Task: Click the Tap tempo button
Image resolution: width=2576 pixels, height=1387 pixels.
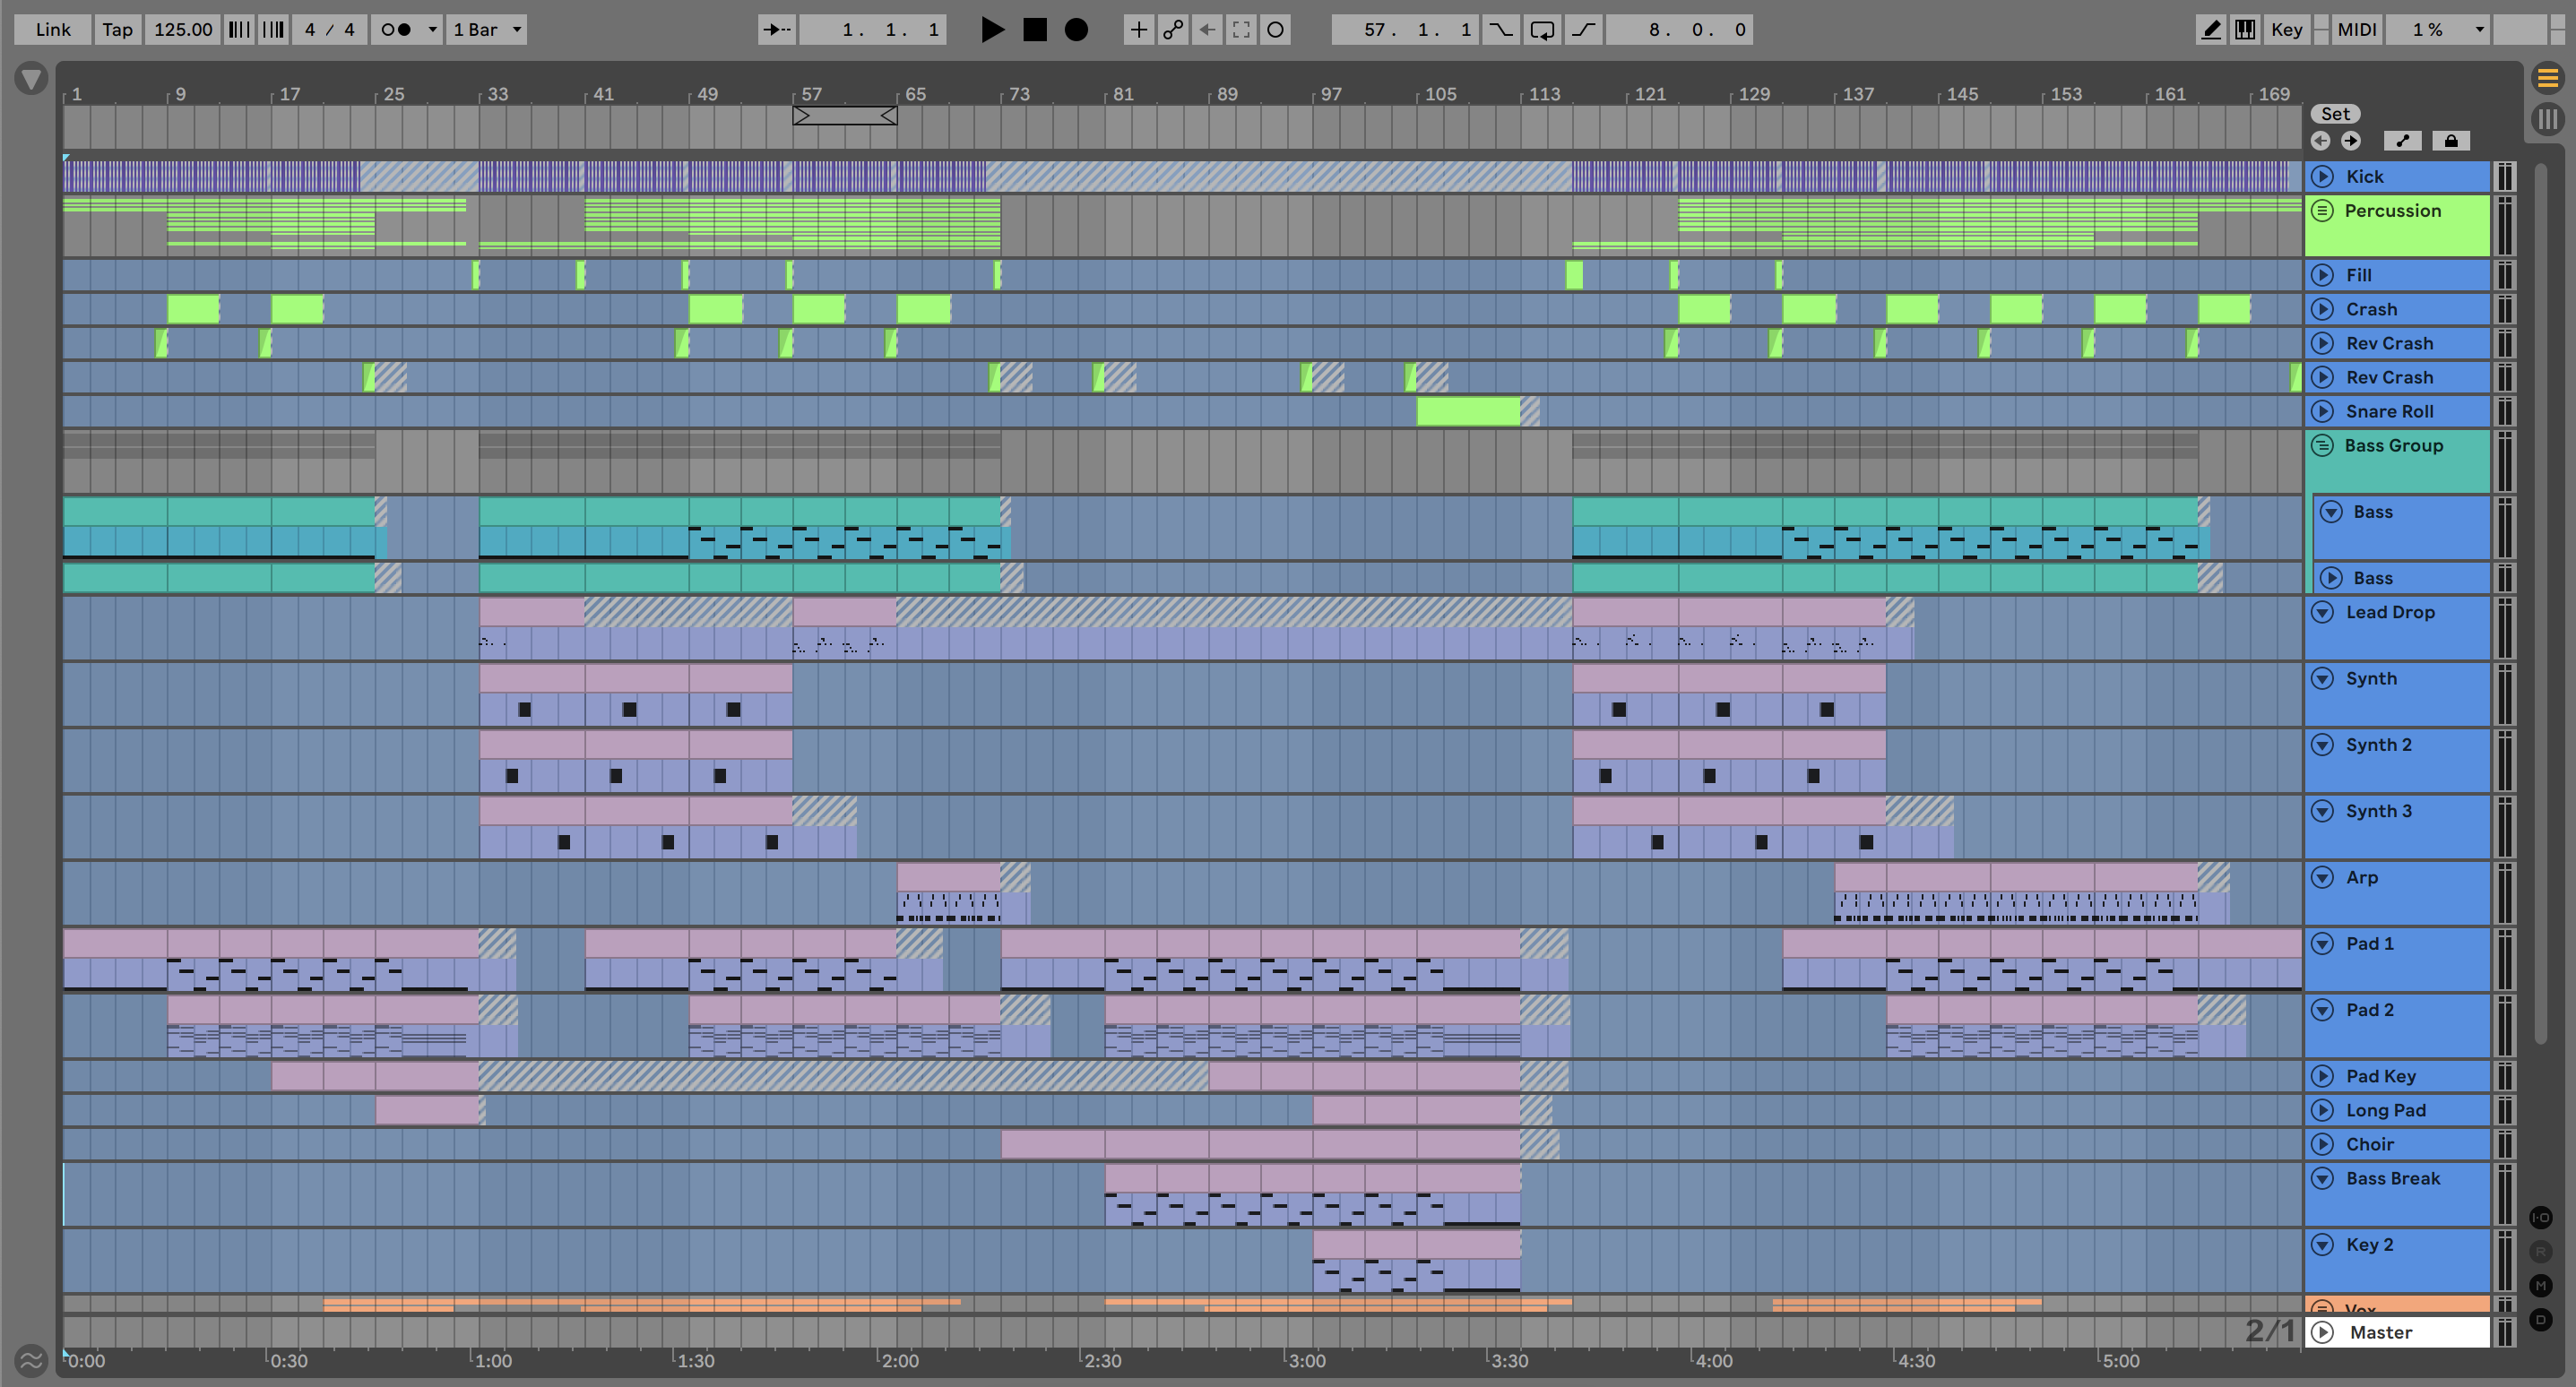Action: (x=117, y=30)
